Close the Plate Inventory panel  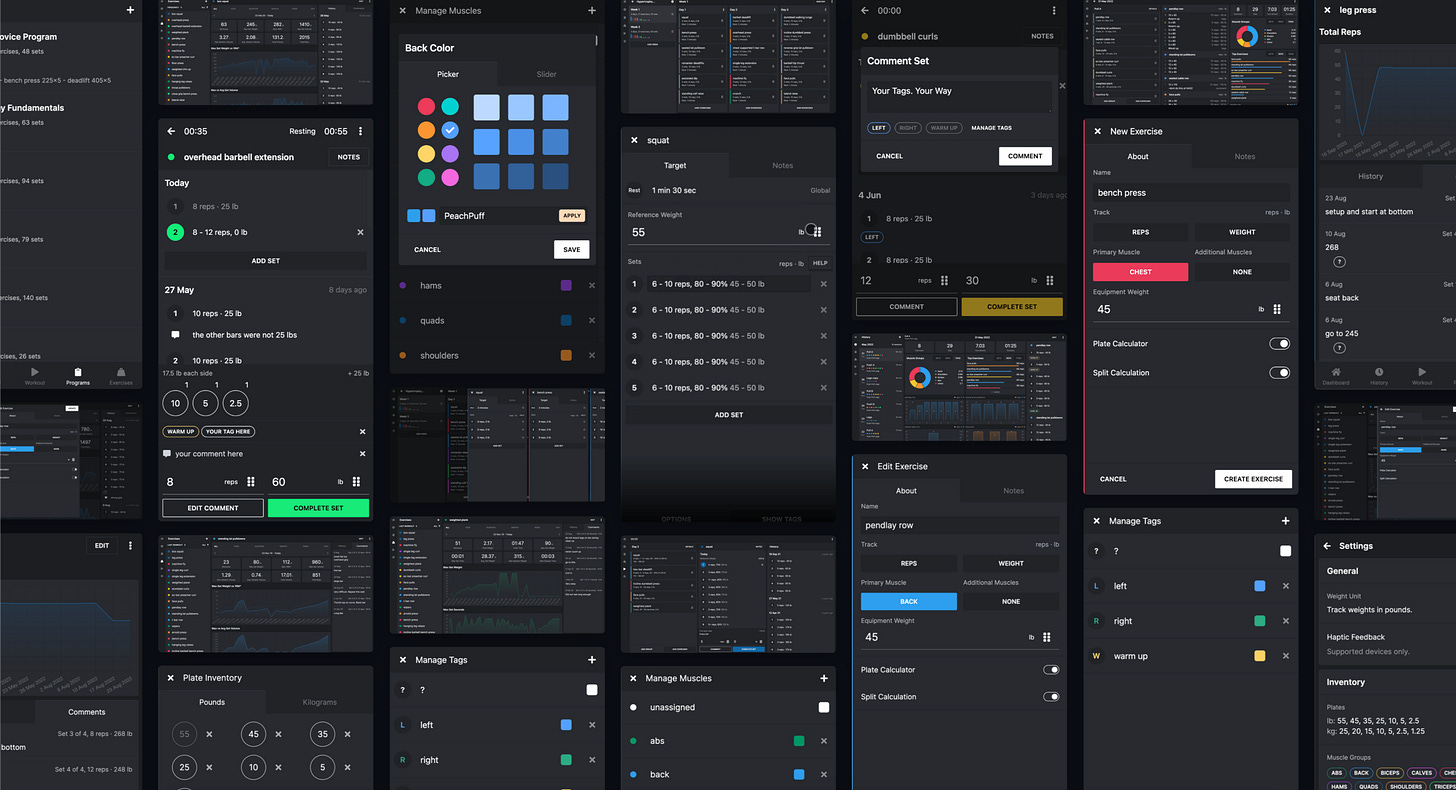click(x=170, y=678)
